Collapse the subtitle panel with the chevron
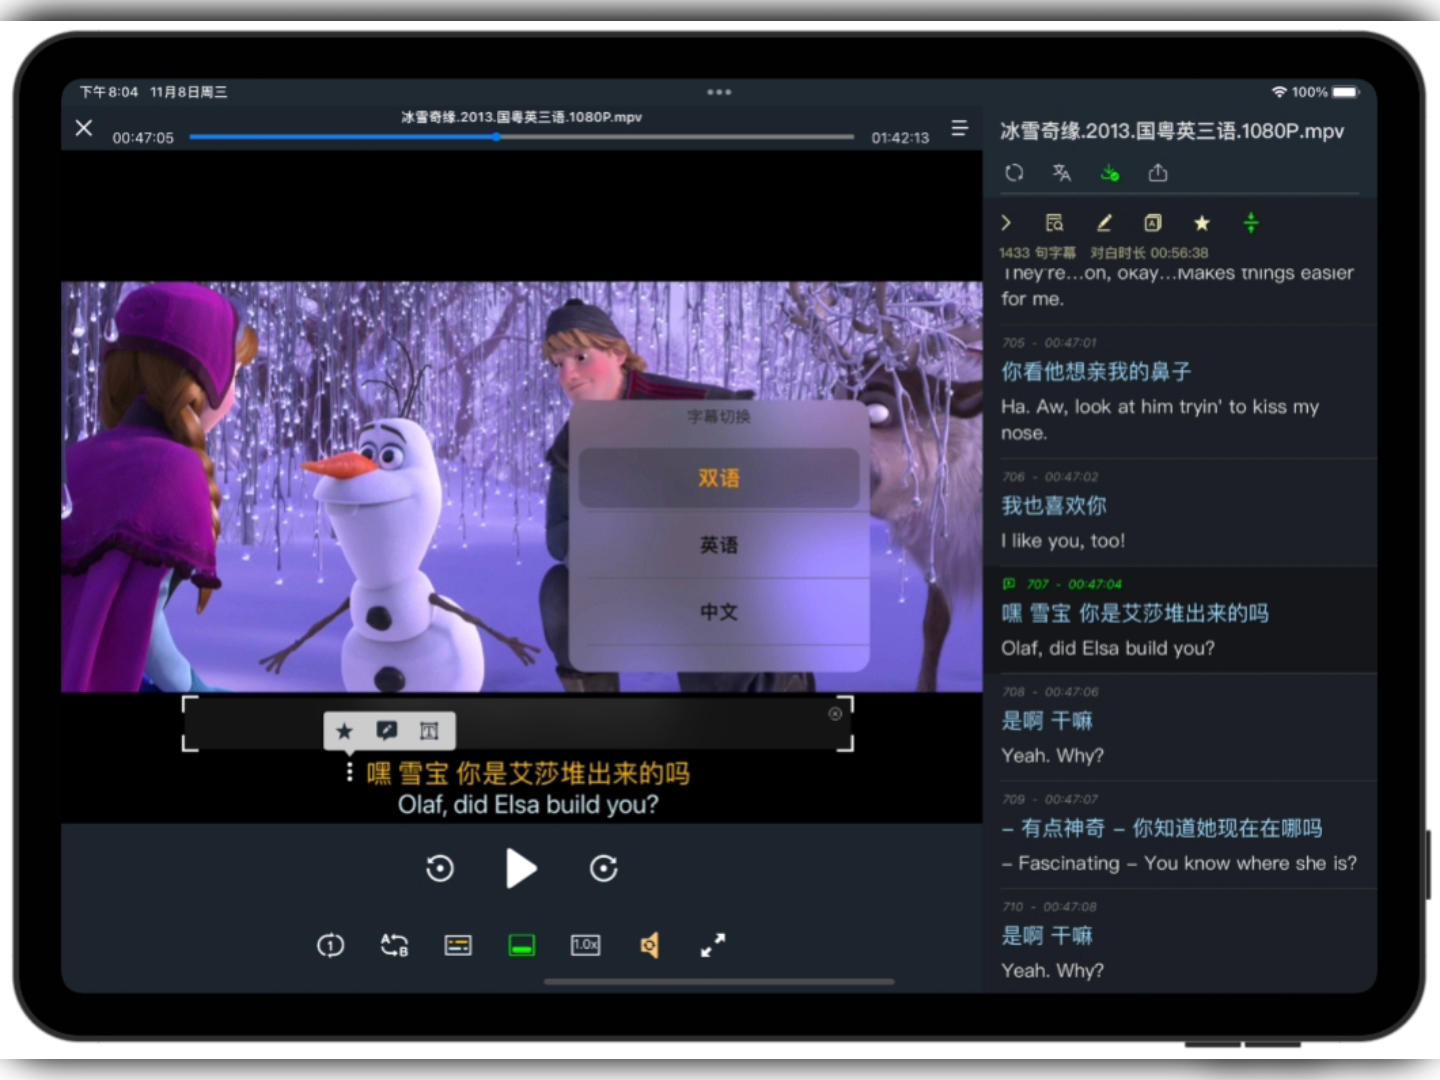Image resolution: width=1440 pixels, height=1080 pixels. click(1006, 223)
